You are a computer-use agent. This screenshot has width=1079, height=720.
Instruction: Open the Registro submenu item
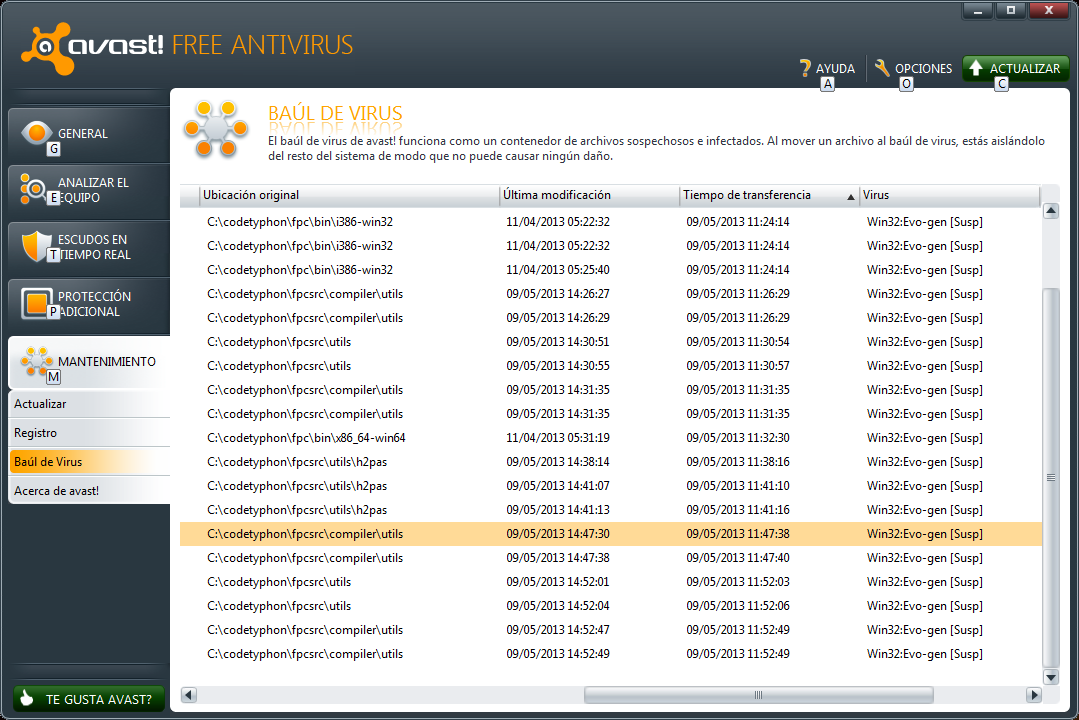89,433
